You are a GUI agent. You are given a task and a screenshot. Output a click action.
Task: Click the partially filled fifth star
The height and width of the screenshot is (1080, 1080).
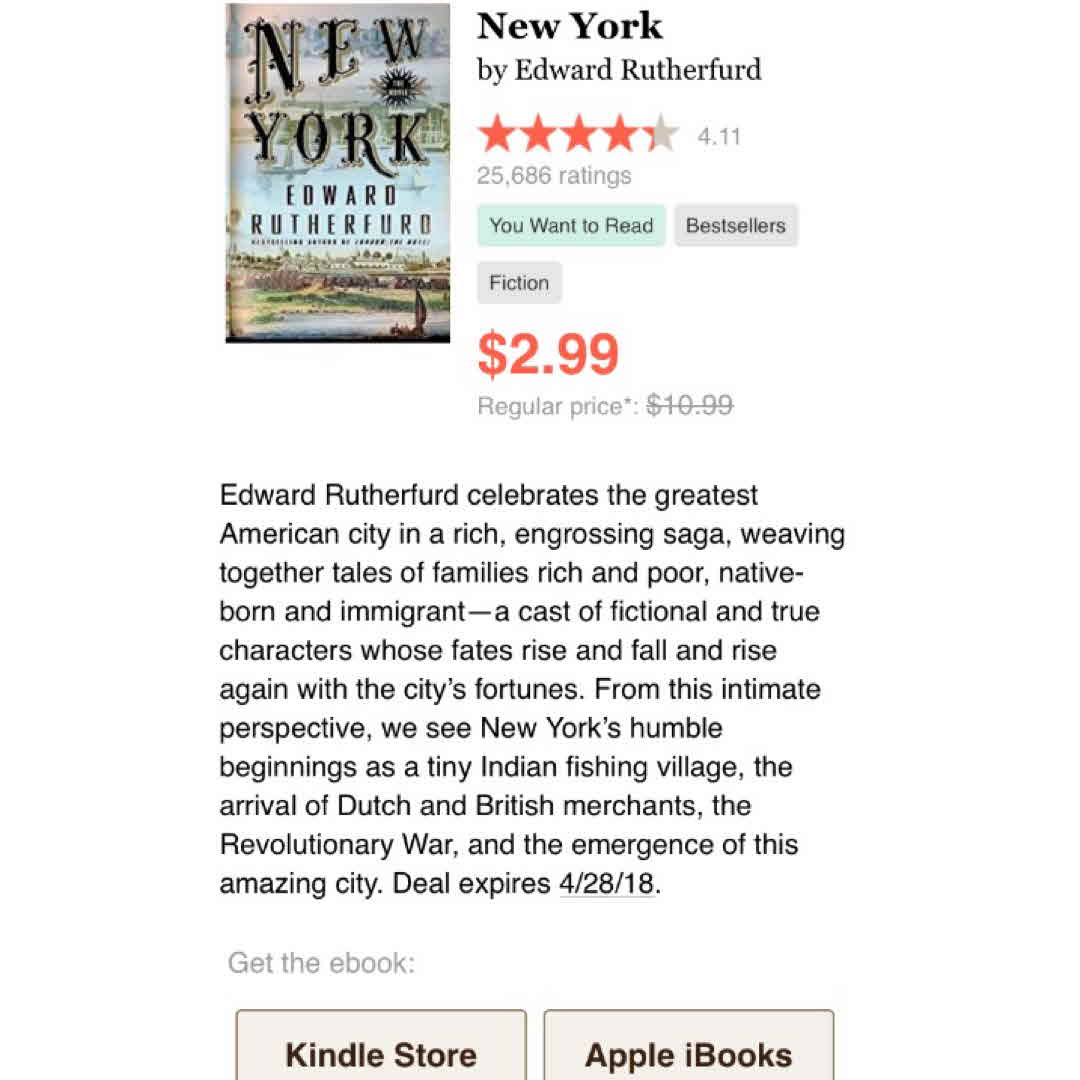coord(661,135)
